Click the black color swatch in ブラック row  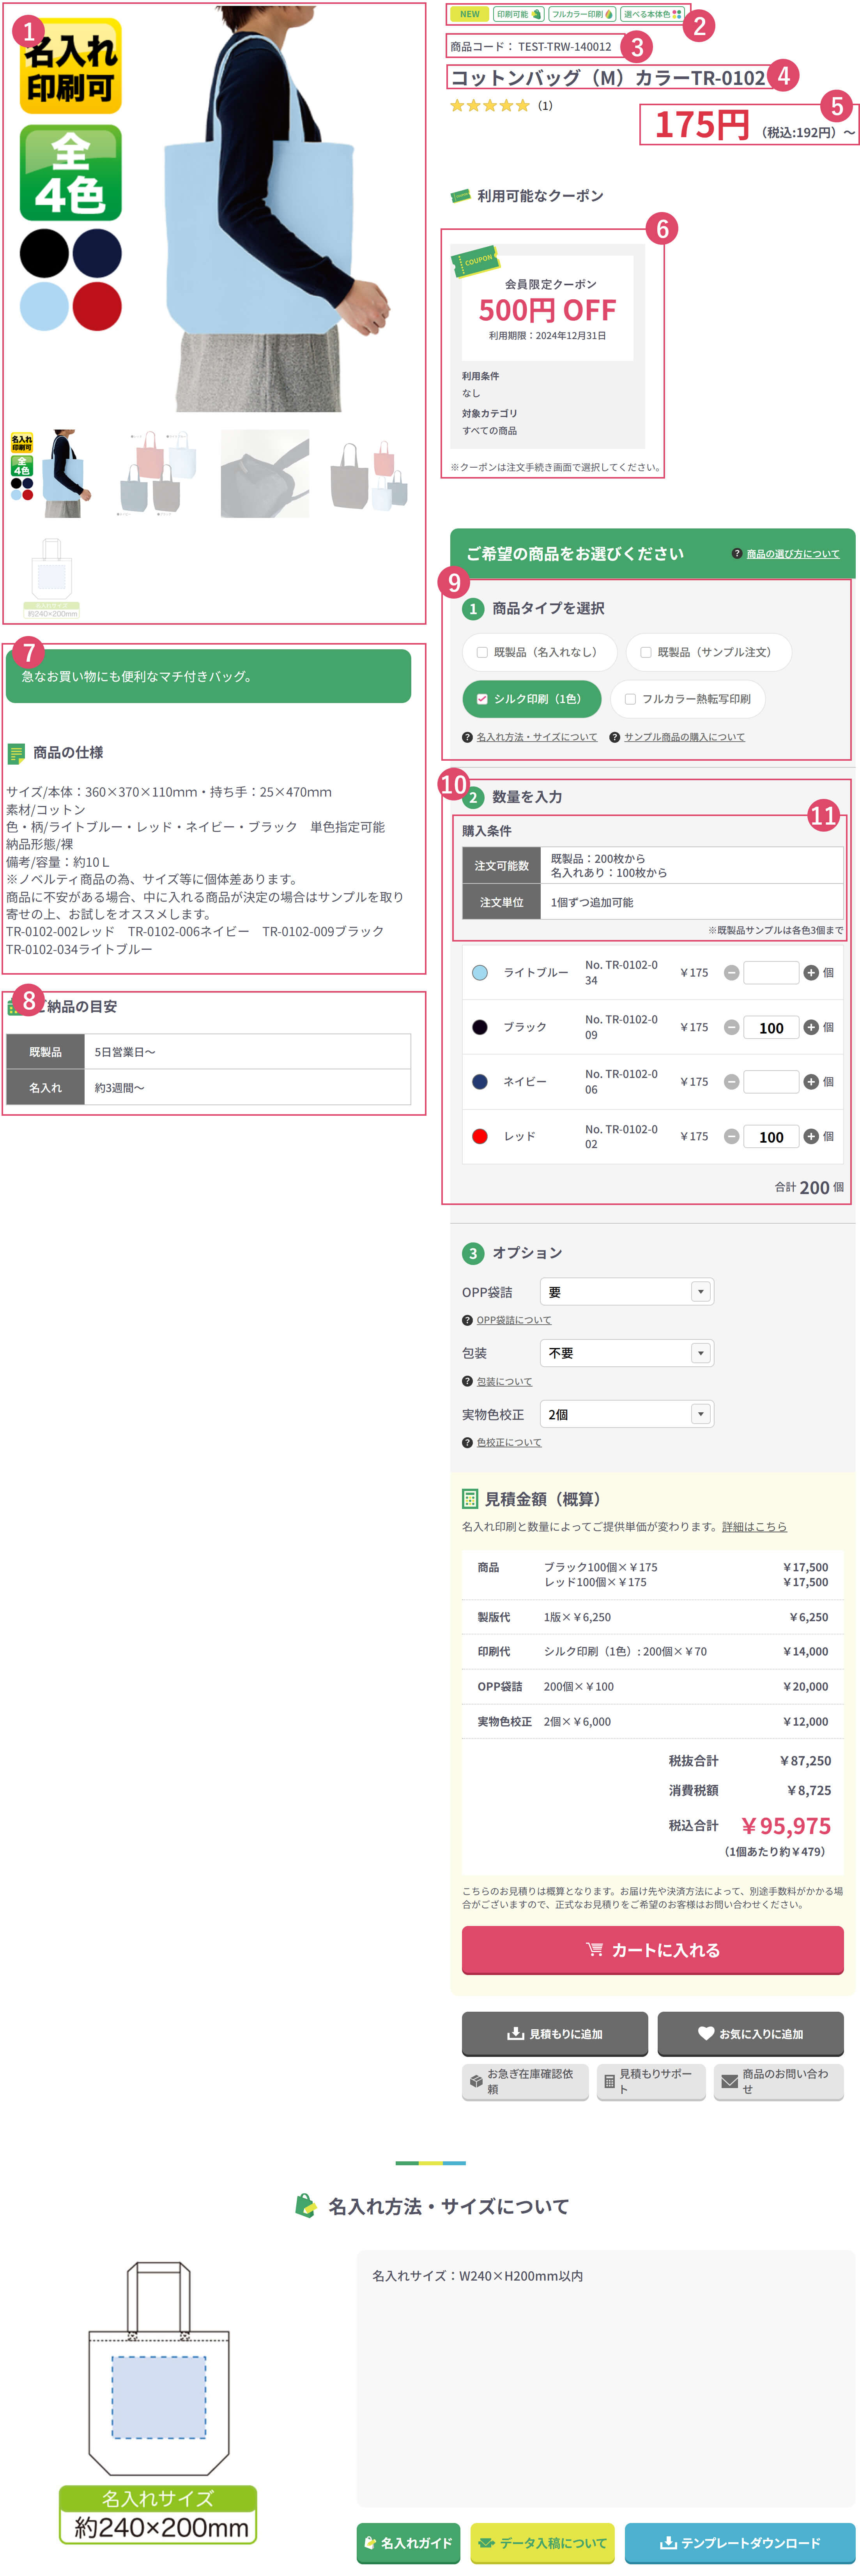[480, 1027]
